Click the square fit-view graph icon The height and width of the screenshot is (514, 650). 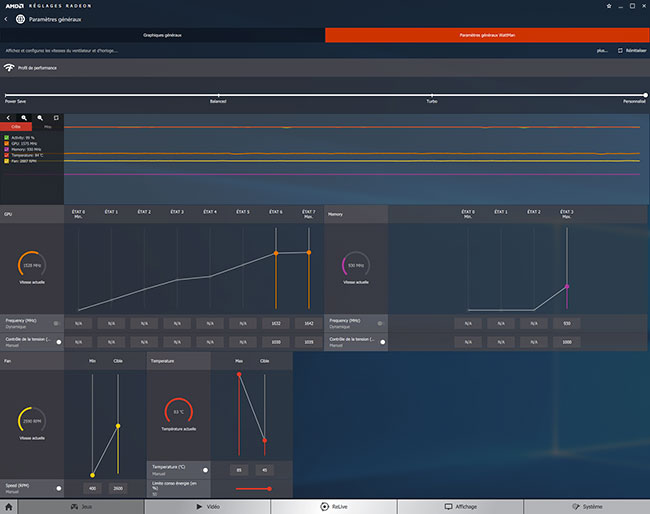point(56,117)
